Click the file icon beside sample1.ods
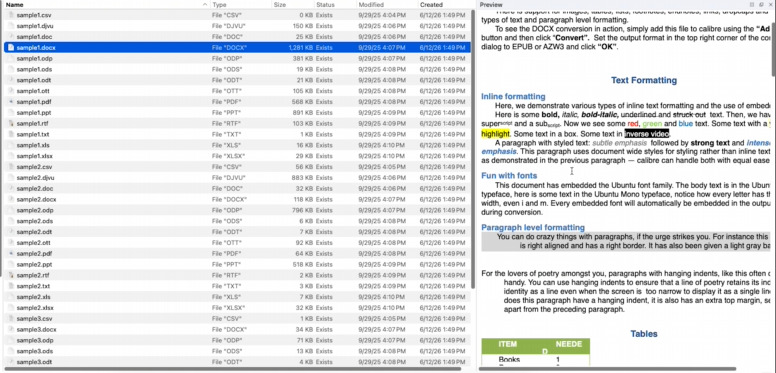This screenshot has height=373, width=776. pyautogui.click(x=11, y=70)
